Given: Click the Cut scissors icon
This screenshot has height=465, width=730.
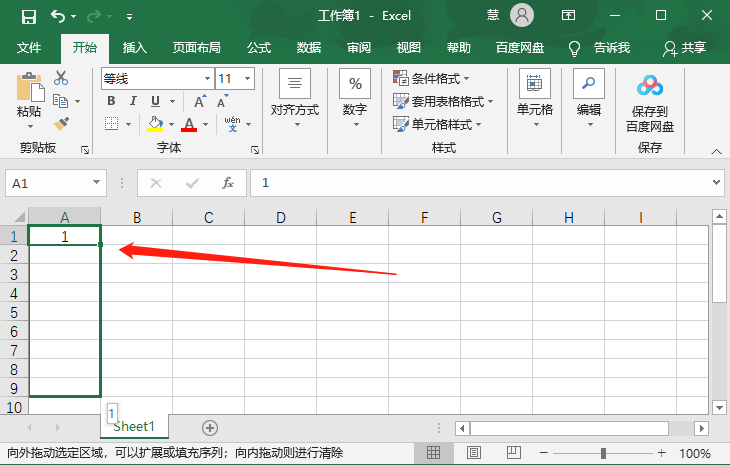Looking at the screenshot, I should [x=61, y=78].
